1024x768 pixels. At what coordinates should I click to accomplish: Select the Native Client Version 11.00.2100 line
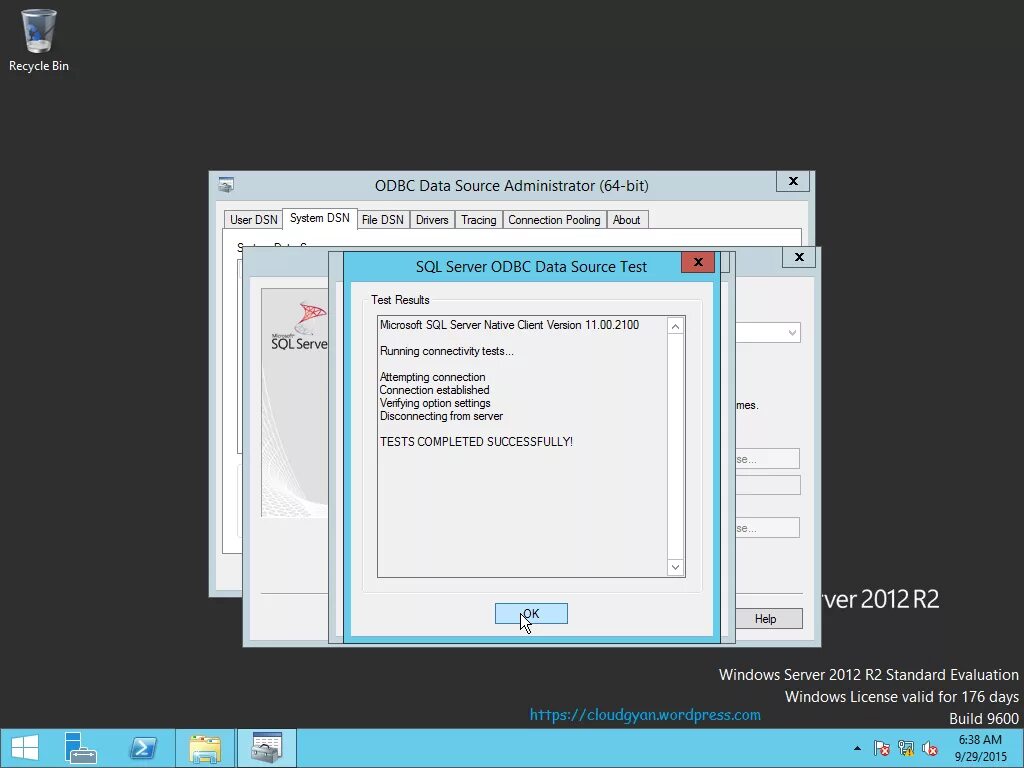[509, 325]
